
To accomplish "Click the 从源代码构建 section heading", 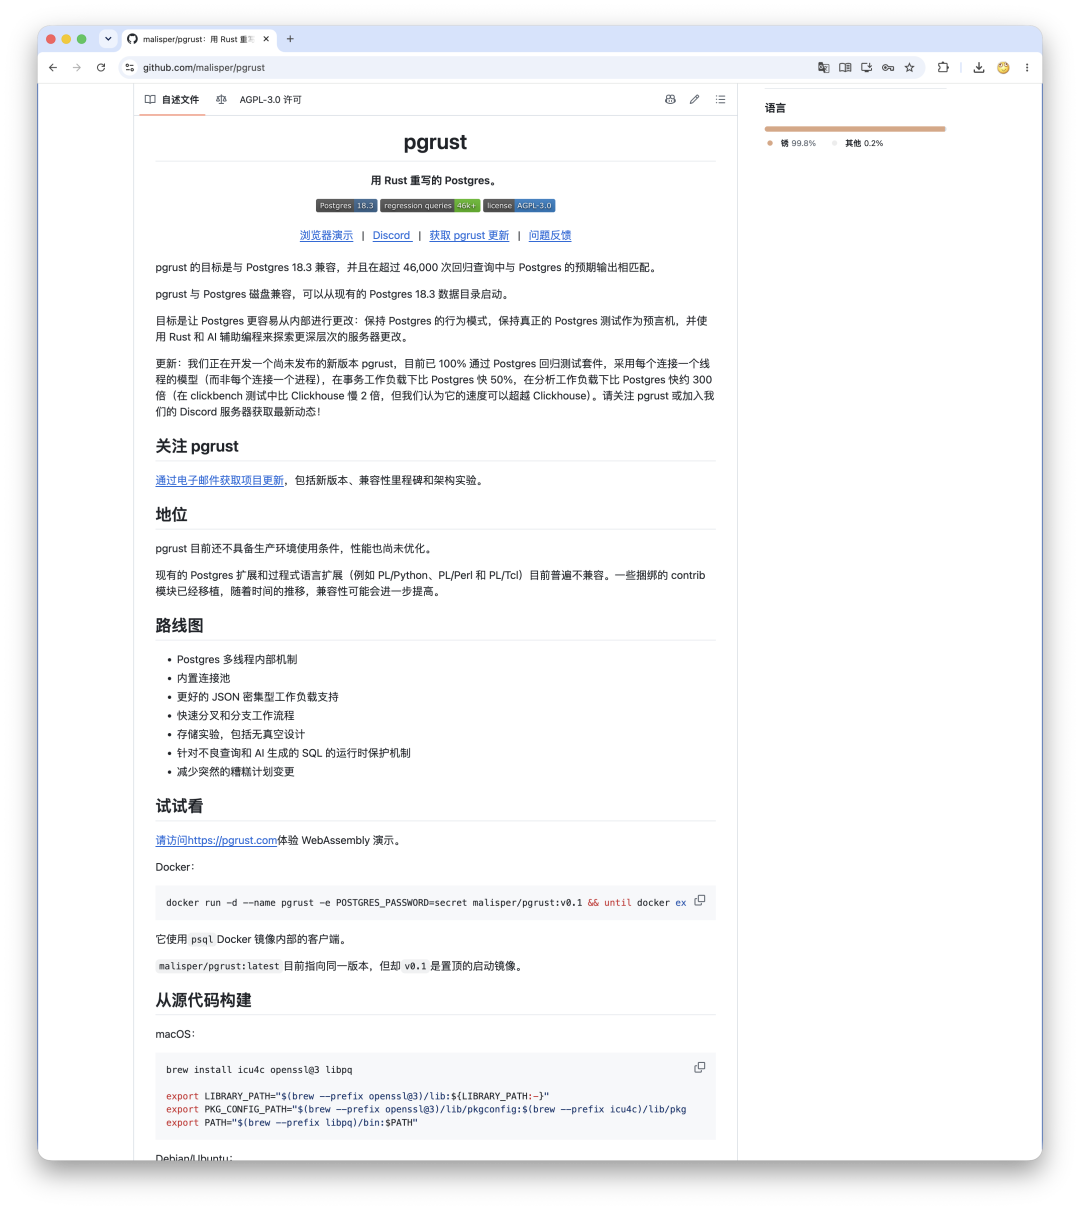I will 204,1001.
